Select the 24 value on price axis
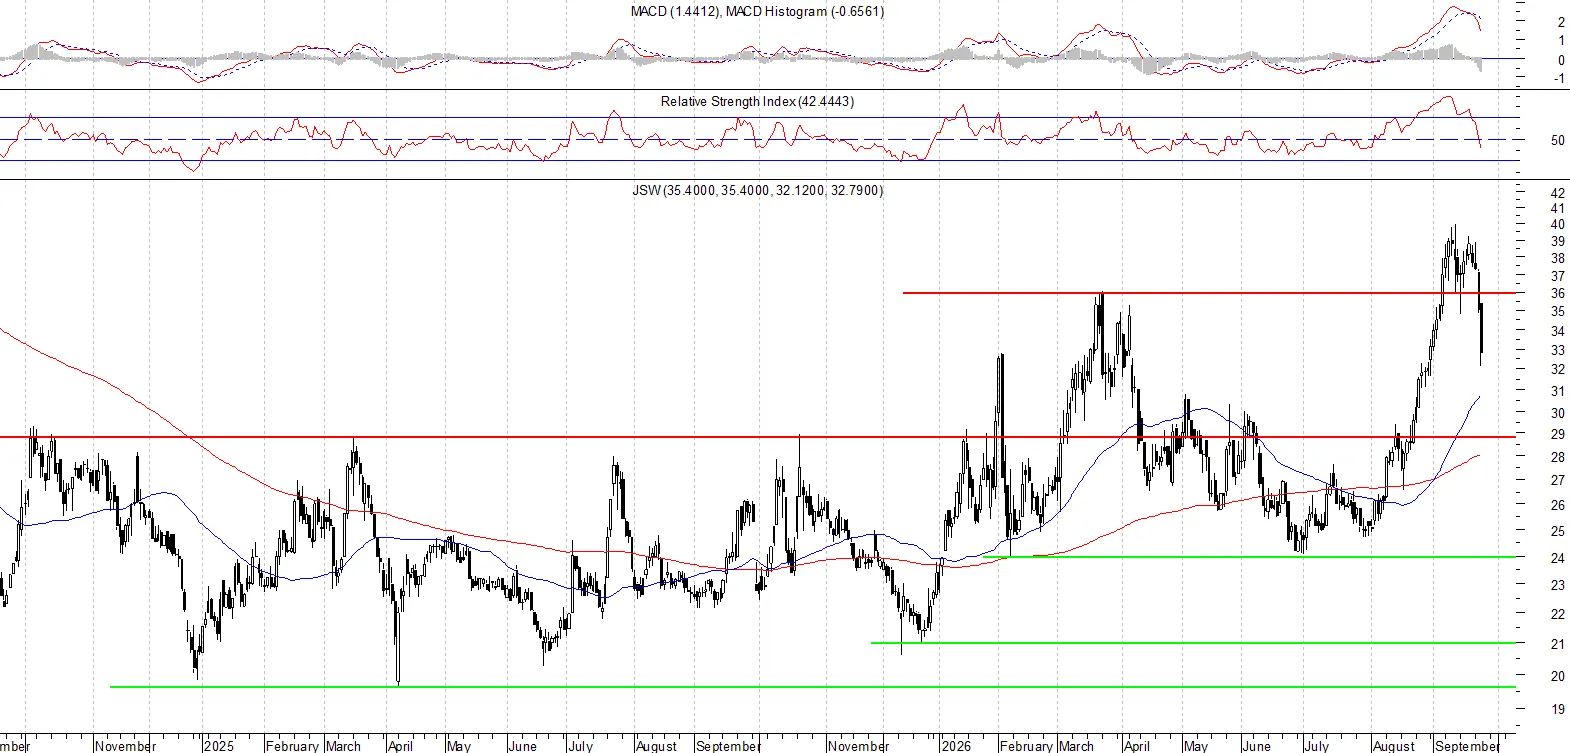 click(1557, 558)
